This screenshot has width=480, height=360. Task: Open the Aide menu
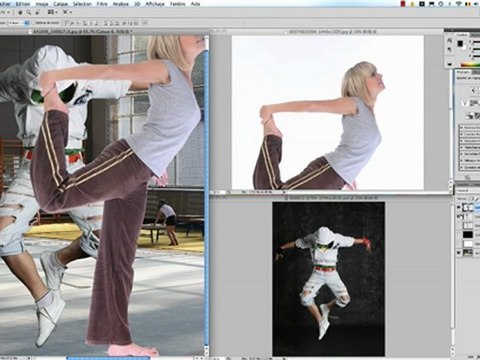(195, 4)
